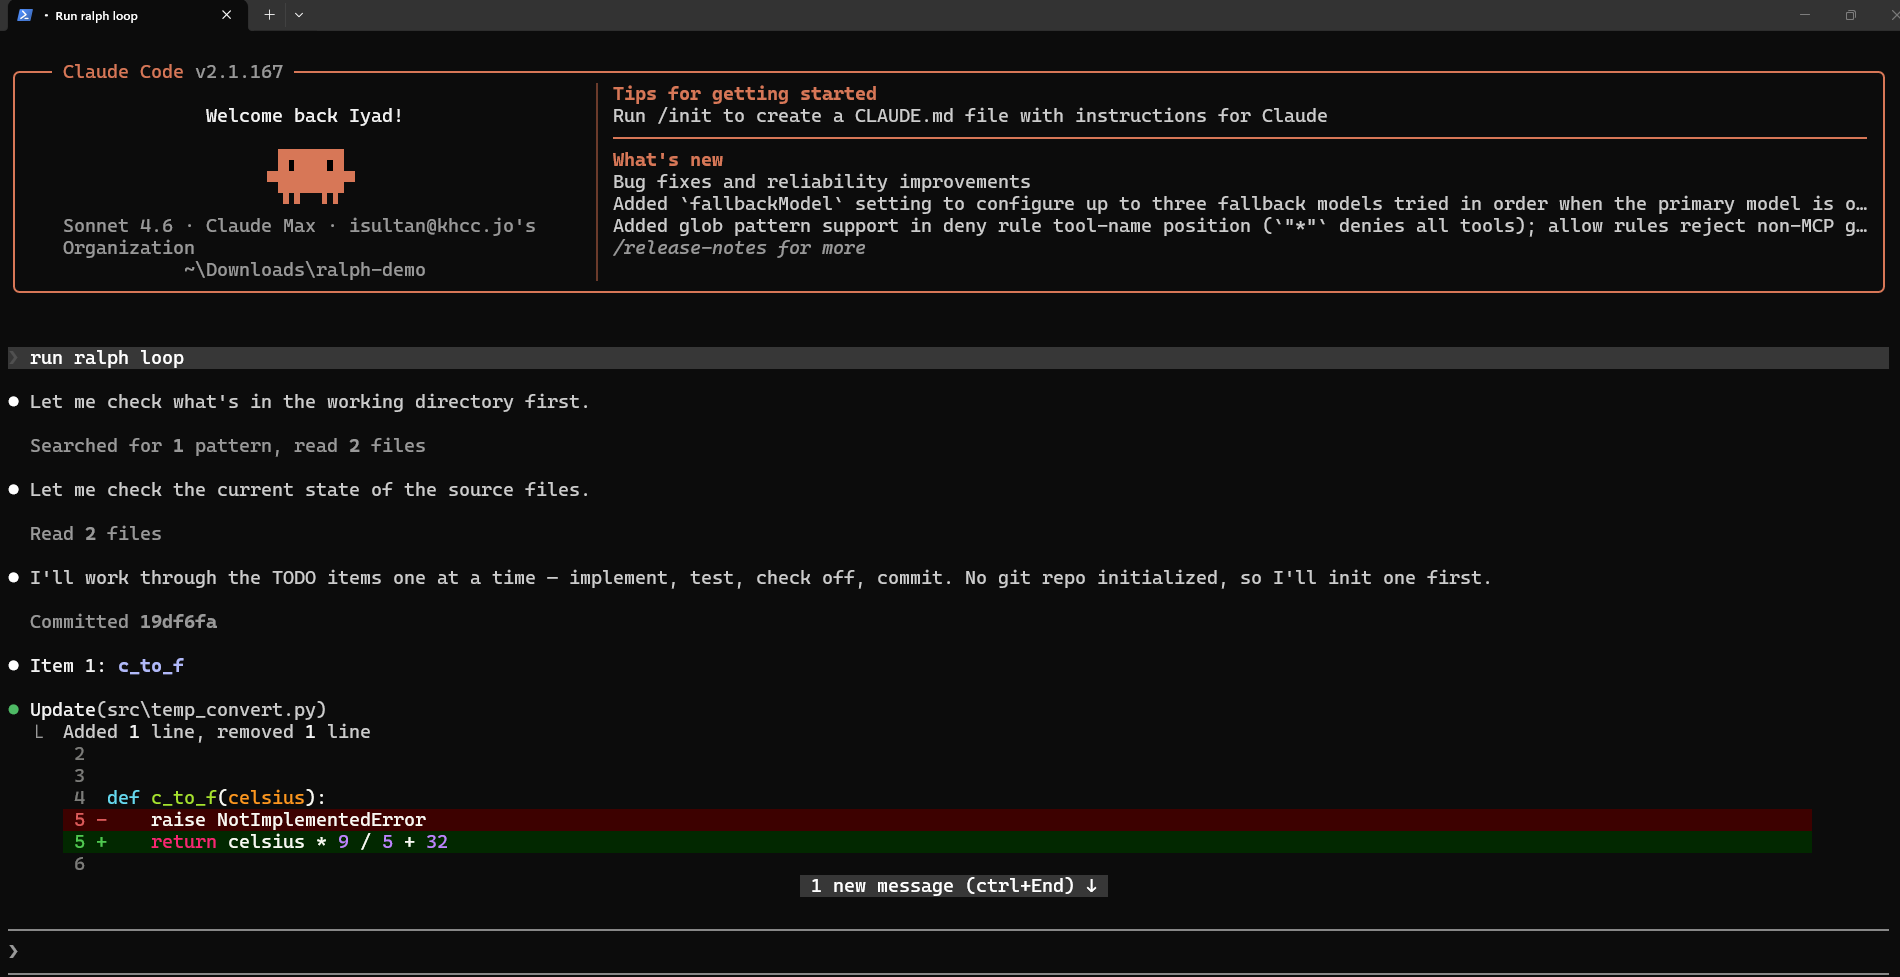The image size is (1900, 977).
Task: Click 'Added 1 line, removed 1 line' summary
Action: [217, 732]
